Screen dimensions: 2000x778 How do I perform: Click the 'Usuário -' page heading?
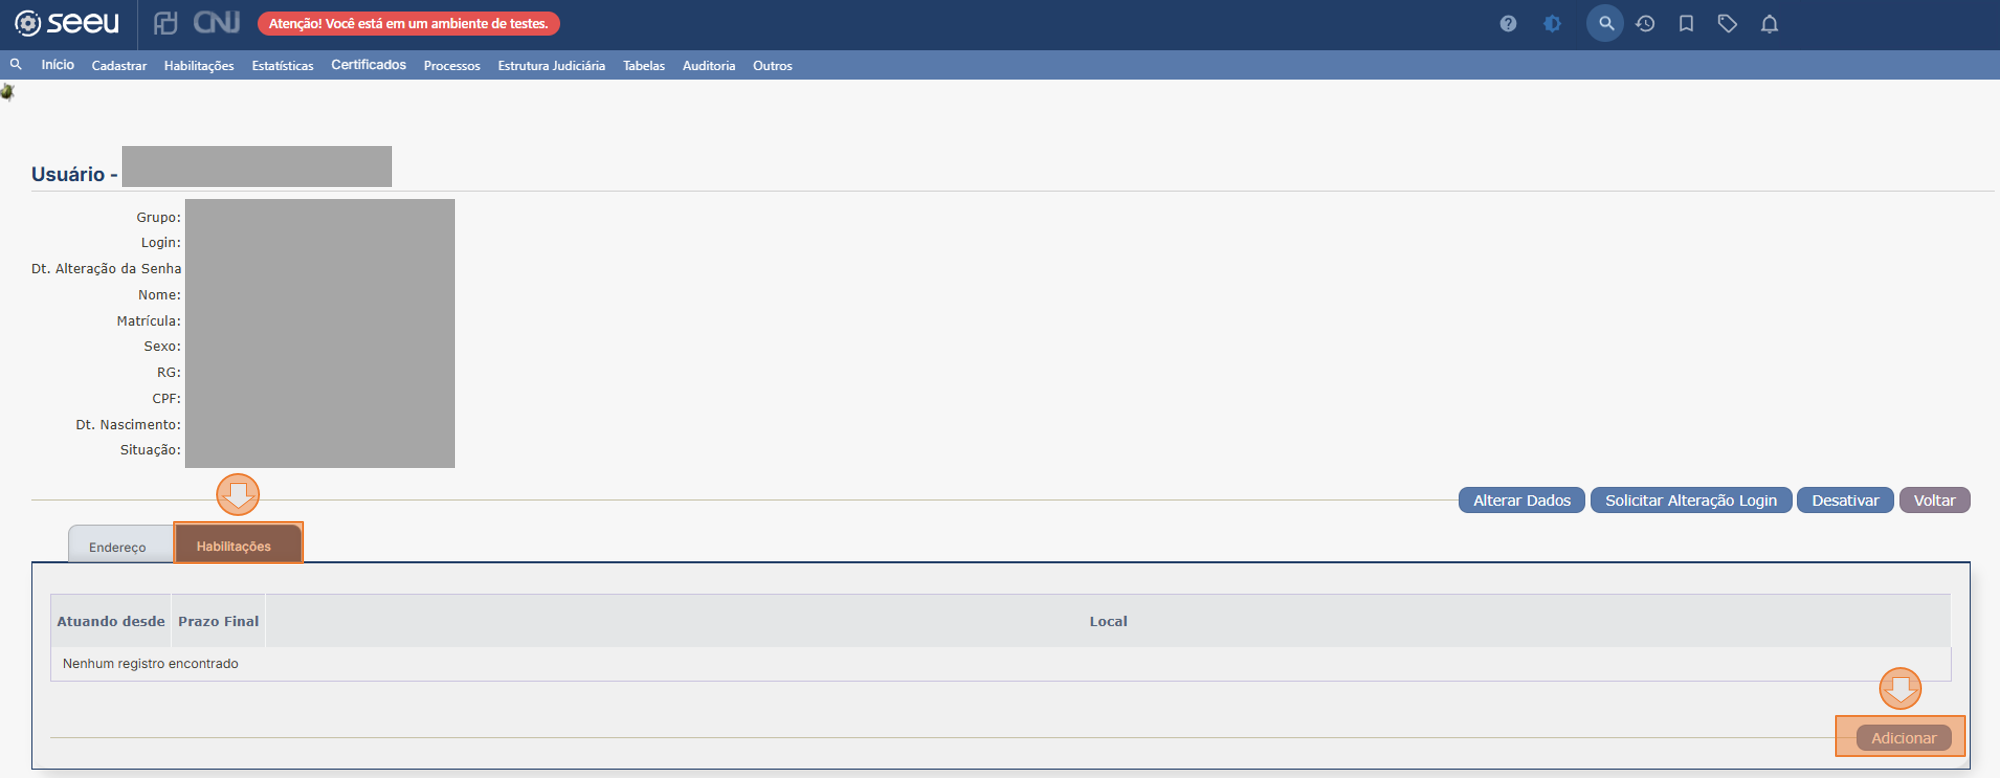(74, 174)
